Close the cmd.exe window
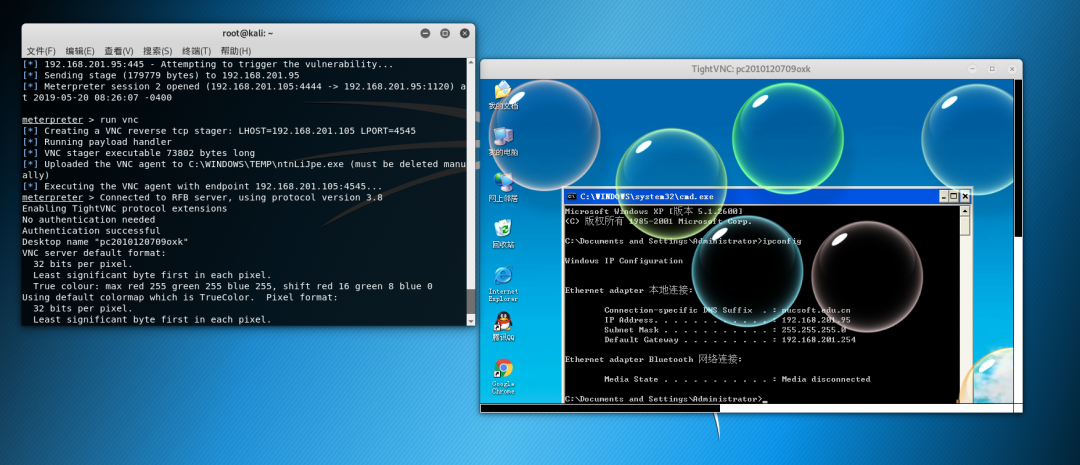This screenshot has width=1080, height=465. pos(965,196)
